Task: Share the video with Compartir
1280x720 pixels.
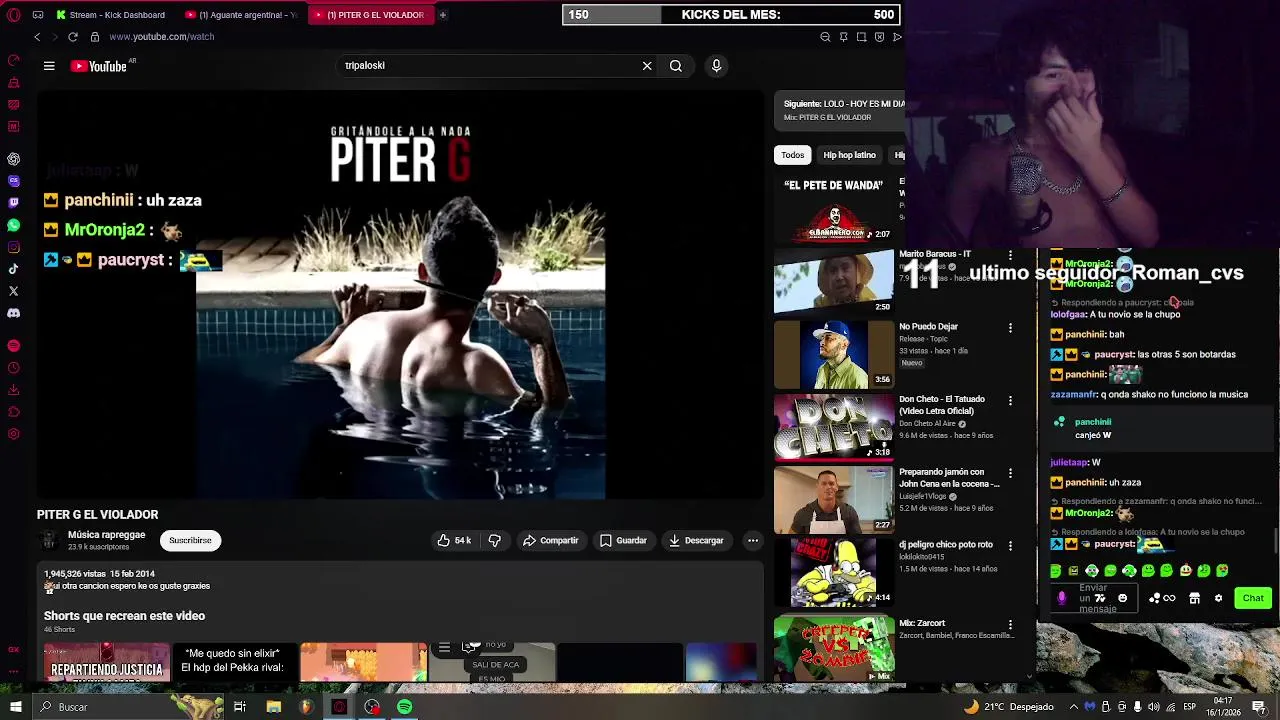Action: 550,541
